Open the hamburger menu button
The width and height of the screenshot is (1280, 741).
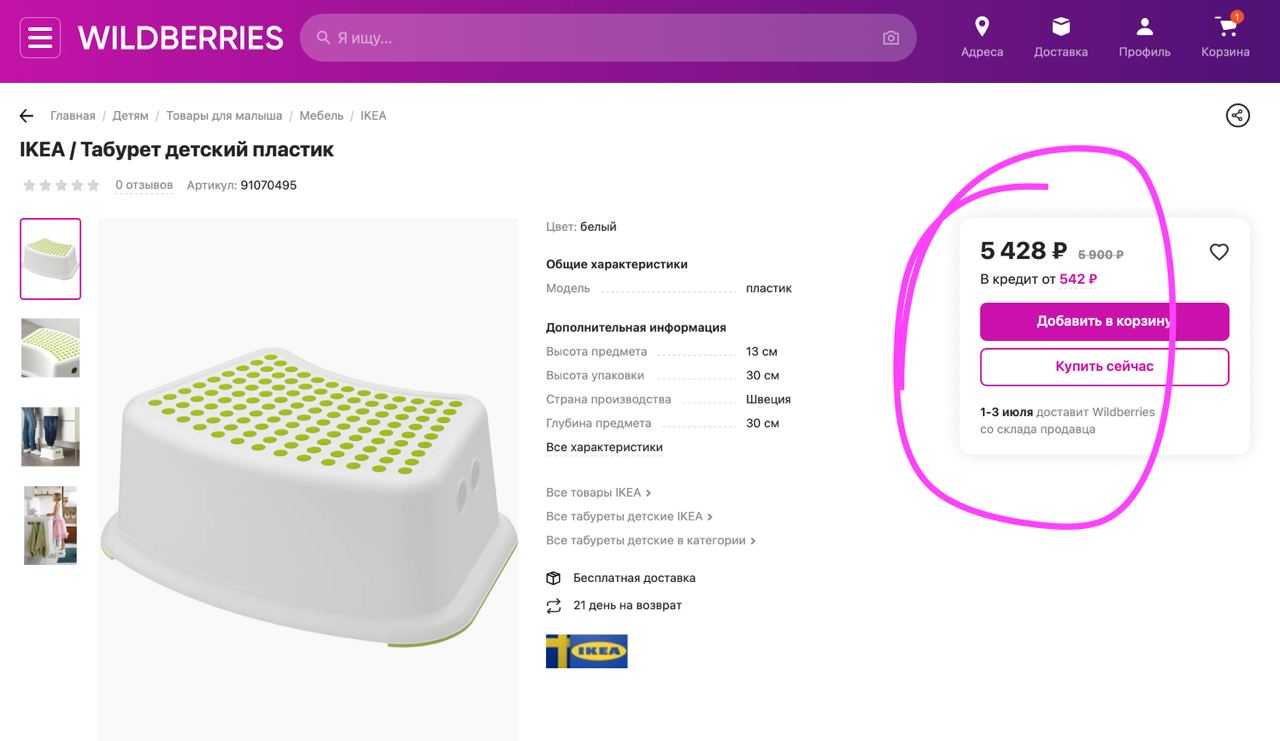pos(40,38)
